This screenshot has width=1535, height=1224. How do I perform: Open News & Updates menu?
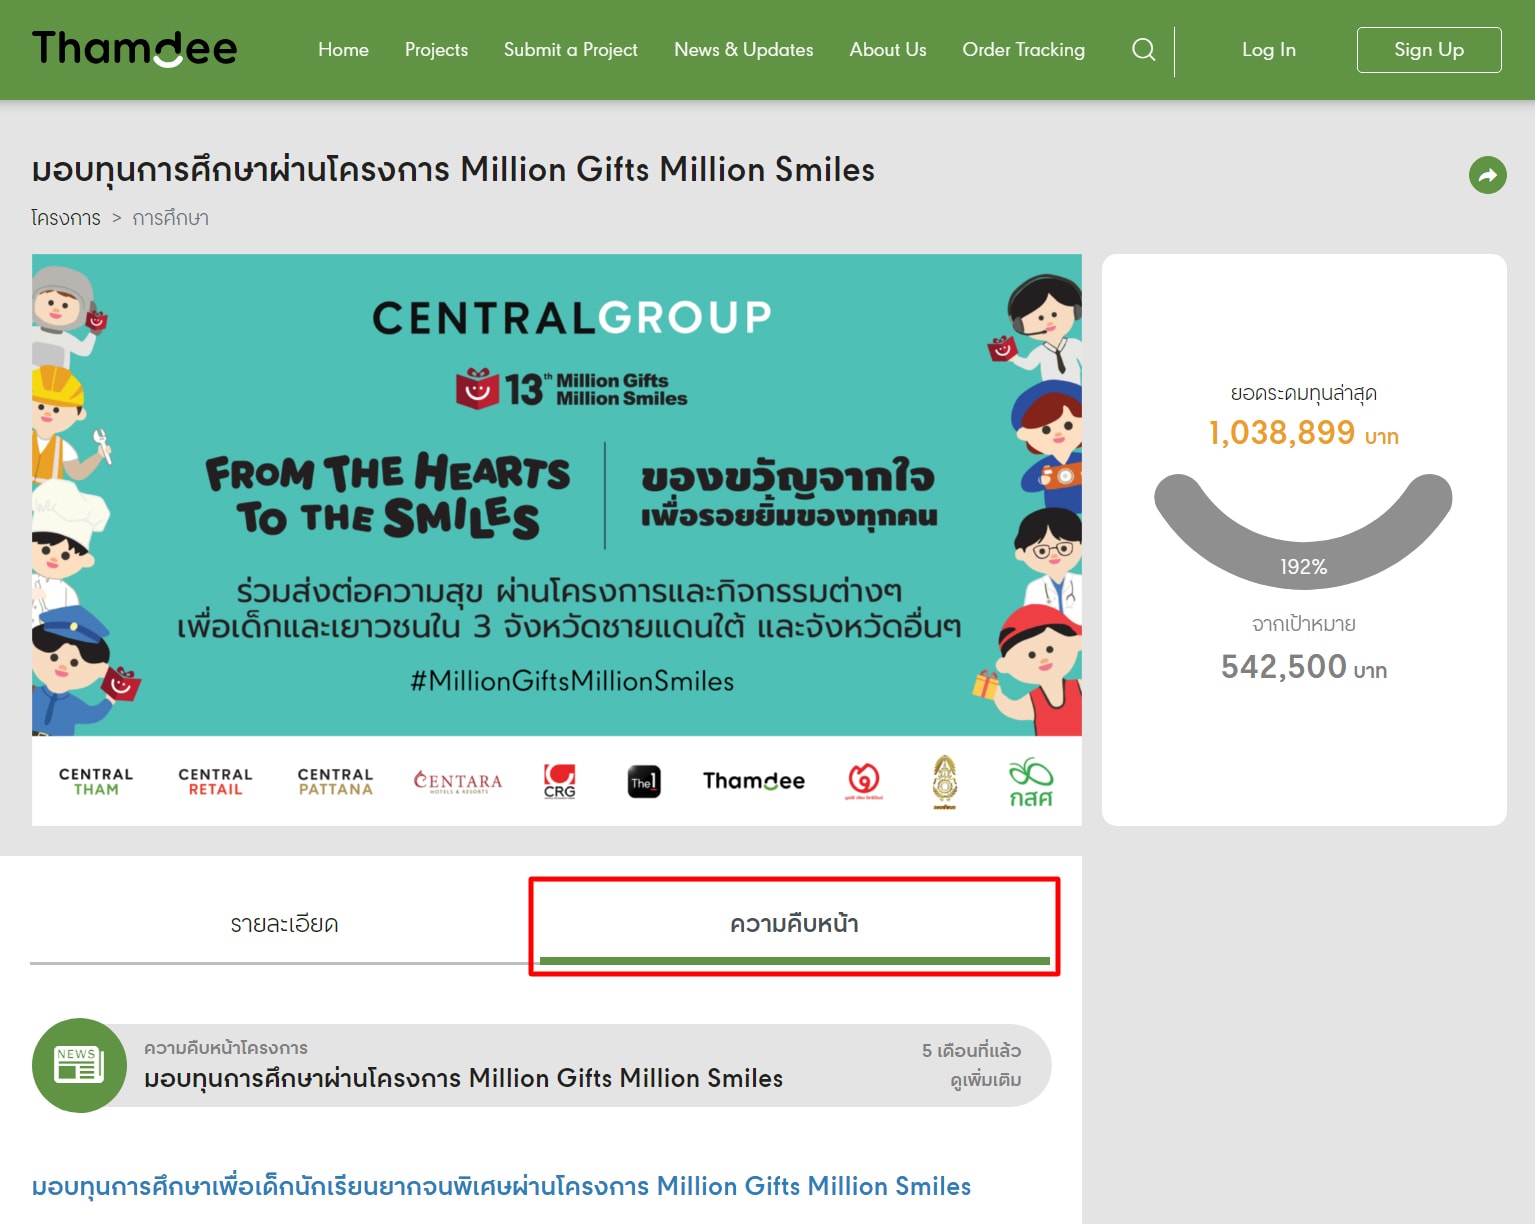(x=743, y=50)
